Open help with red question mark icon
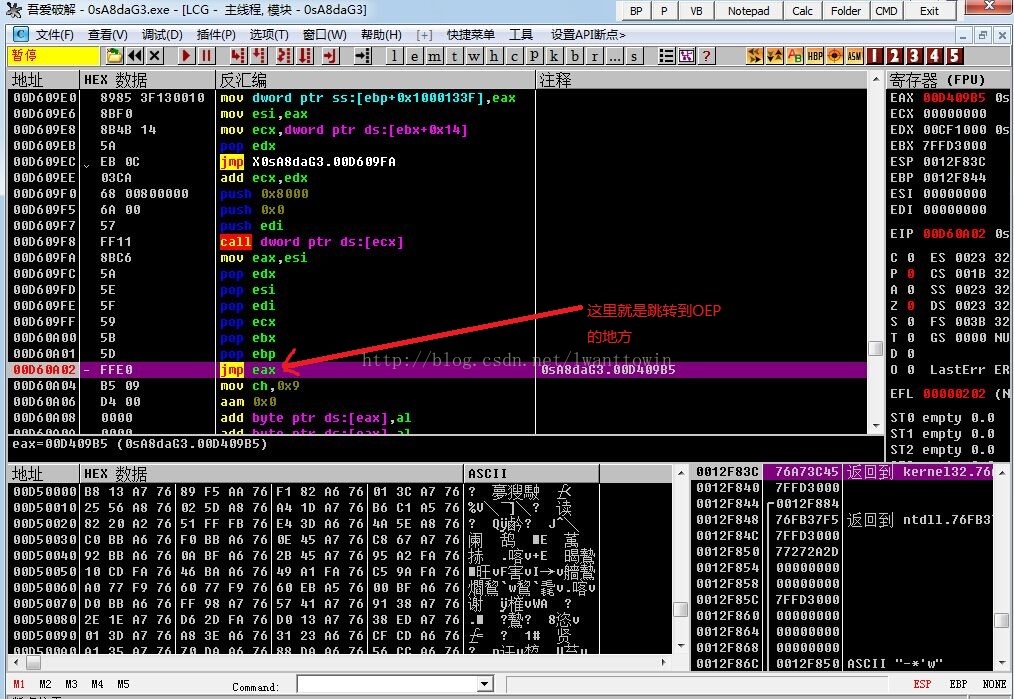The width and height of the screenshot is (1014, 699). click(706, 56)
